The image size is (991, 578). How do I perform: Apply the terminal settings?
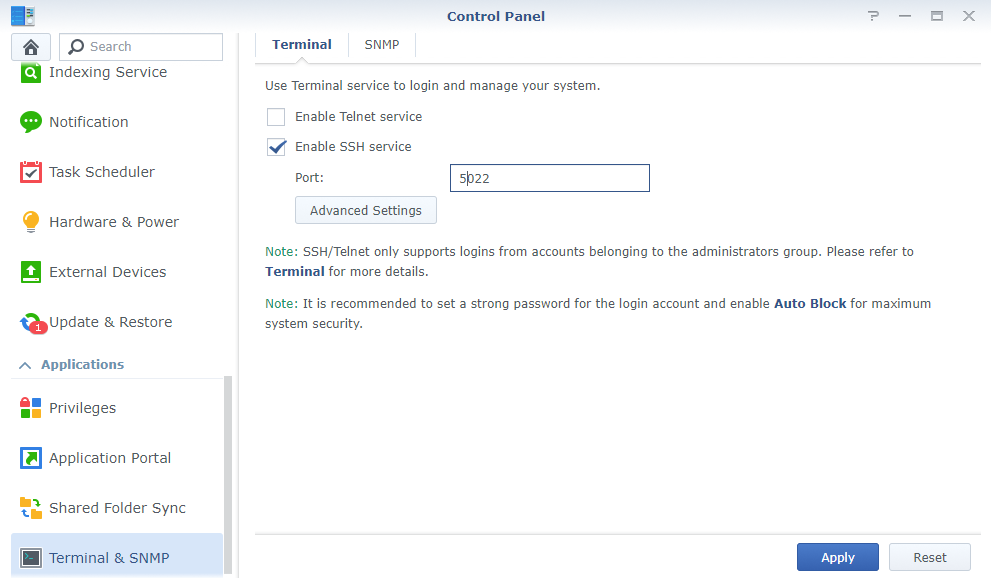pos(837,557)
